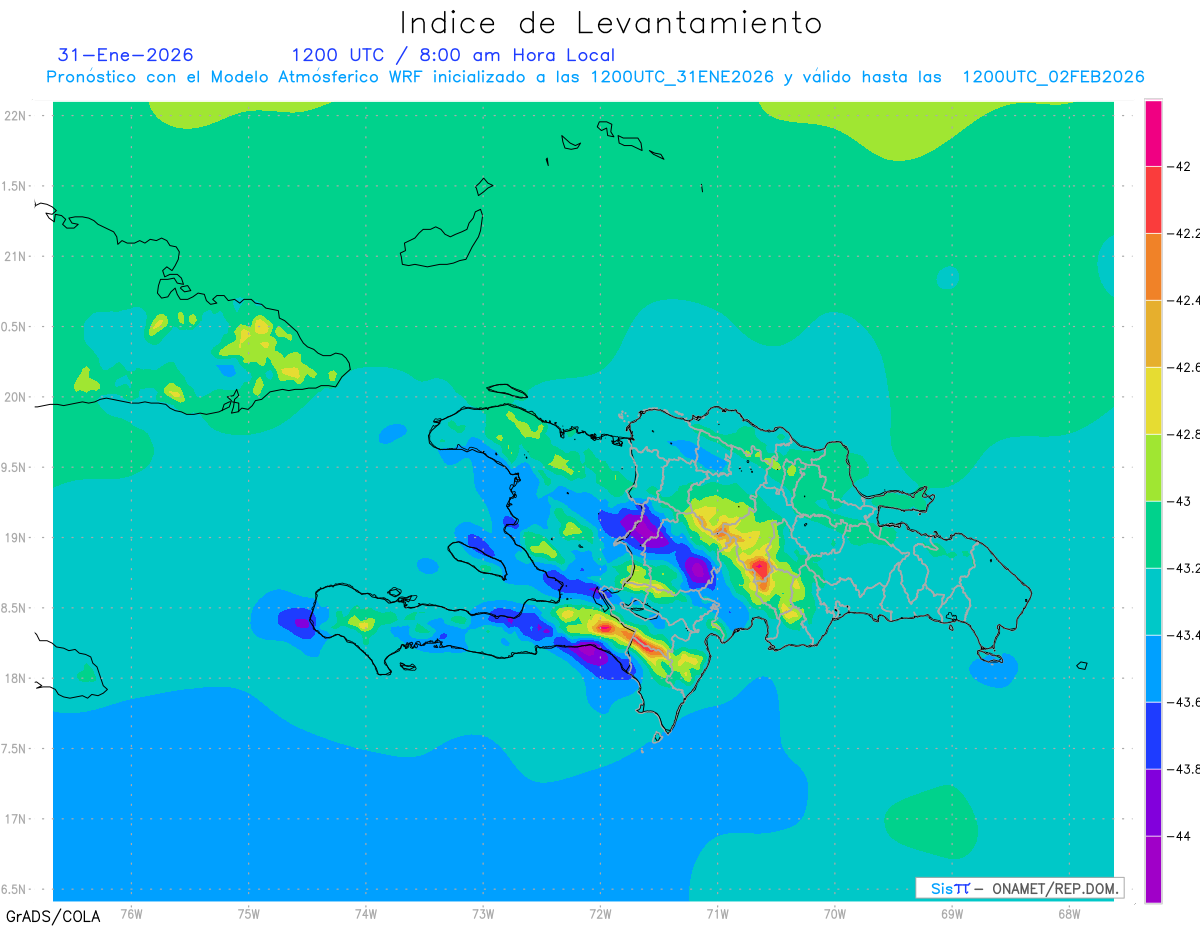Click the '-42' colorbar value
Screen dimensions: 1200x927
pos(1179,166)
